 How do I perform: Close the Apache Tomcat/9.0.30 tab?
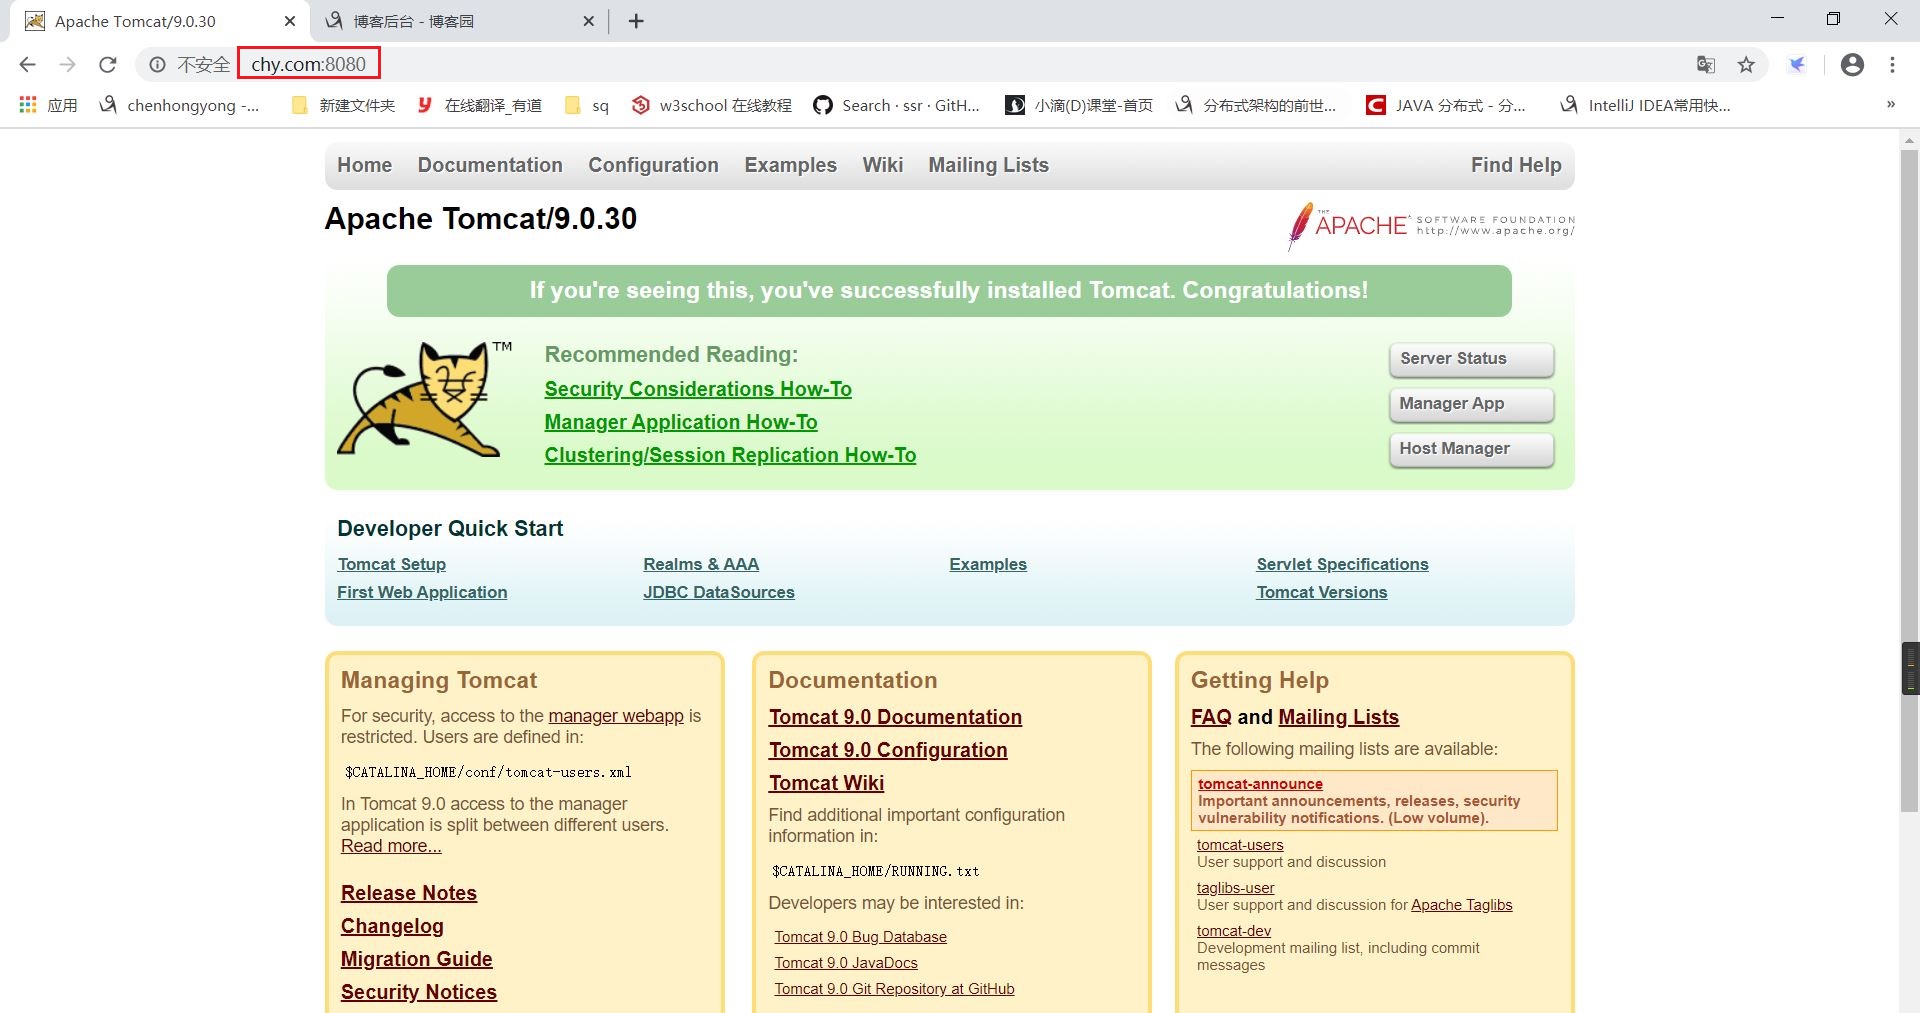pyautogui.click(x=290, y=21)
